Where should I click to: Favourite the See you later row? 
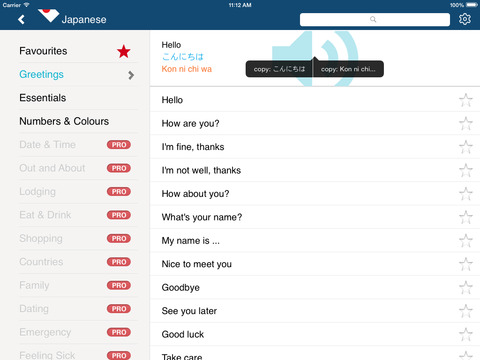[x=466, y=311]
